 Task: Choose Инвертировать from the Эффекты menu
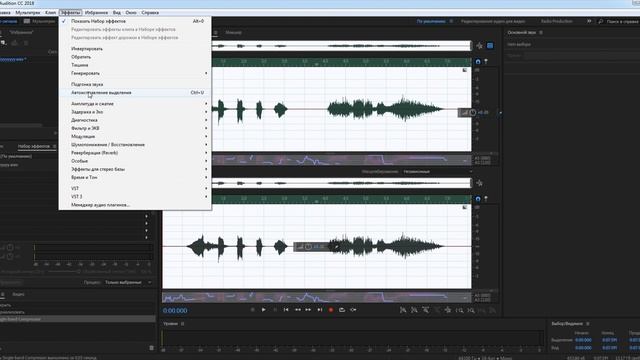point(135,49)
